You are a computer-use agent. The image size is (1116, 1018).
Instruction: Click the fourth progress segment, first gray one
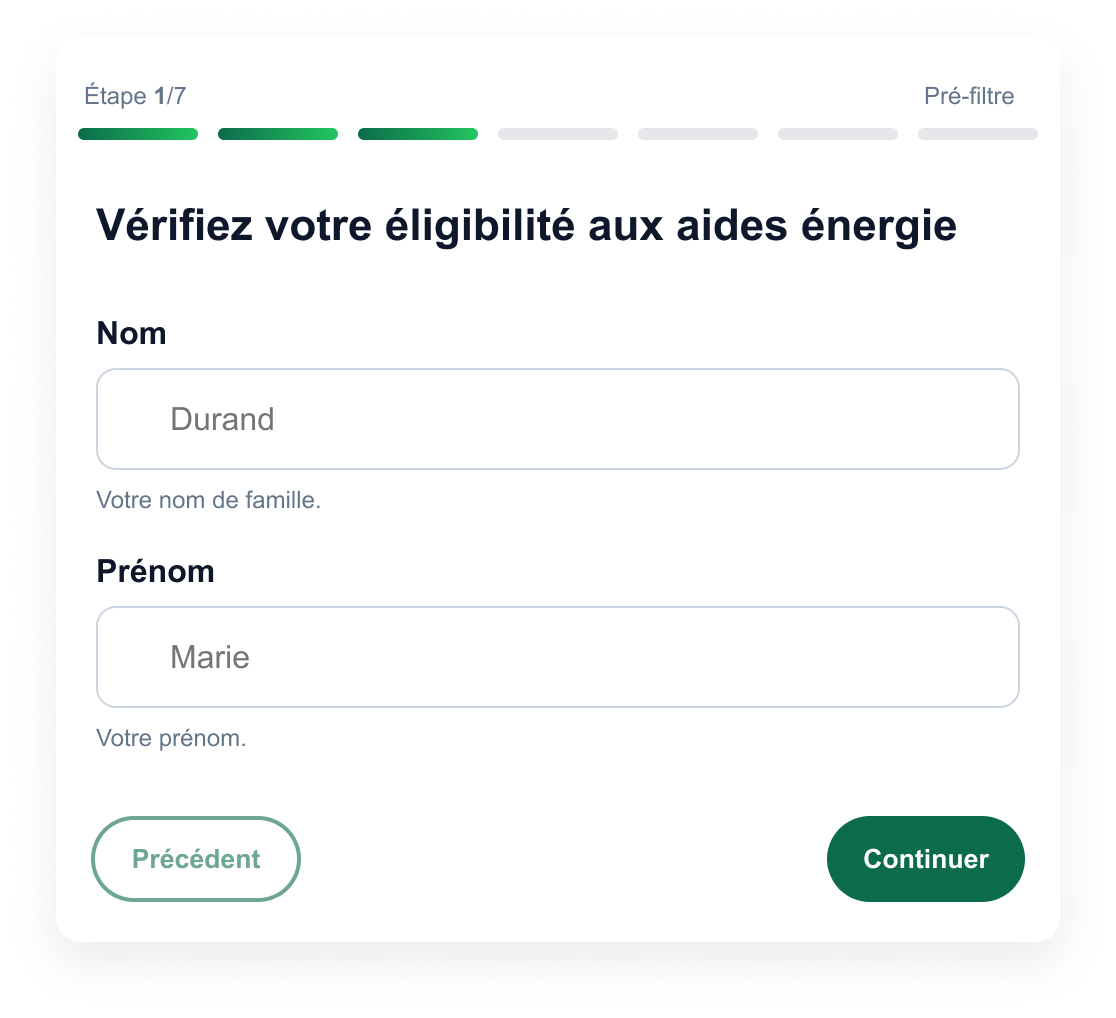click(x=558, y=134)
